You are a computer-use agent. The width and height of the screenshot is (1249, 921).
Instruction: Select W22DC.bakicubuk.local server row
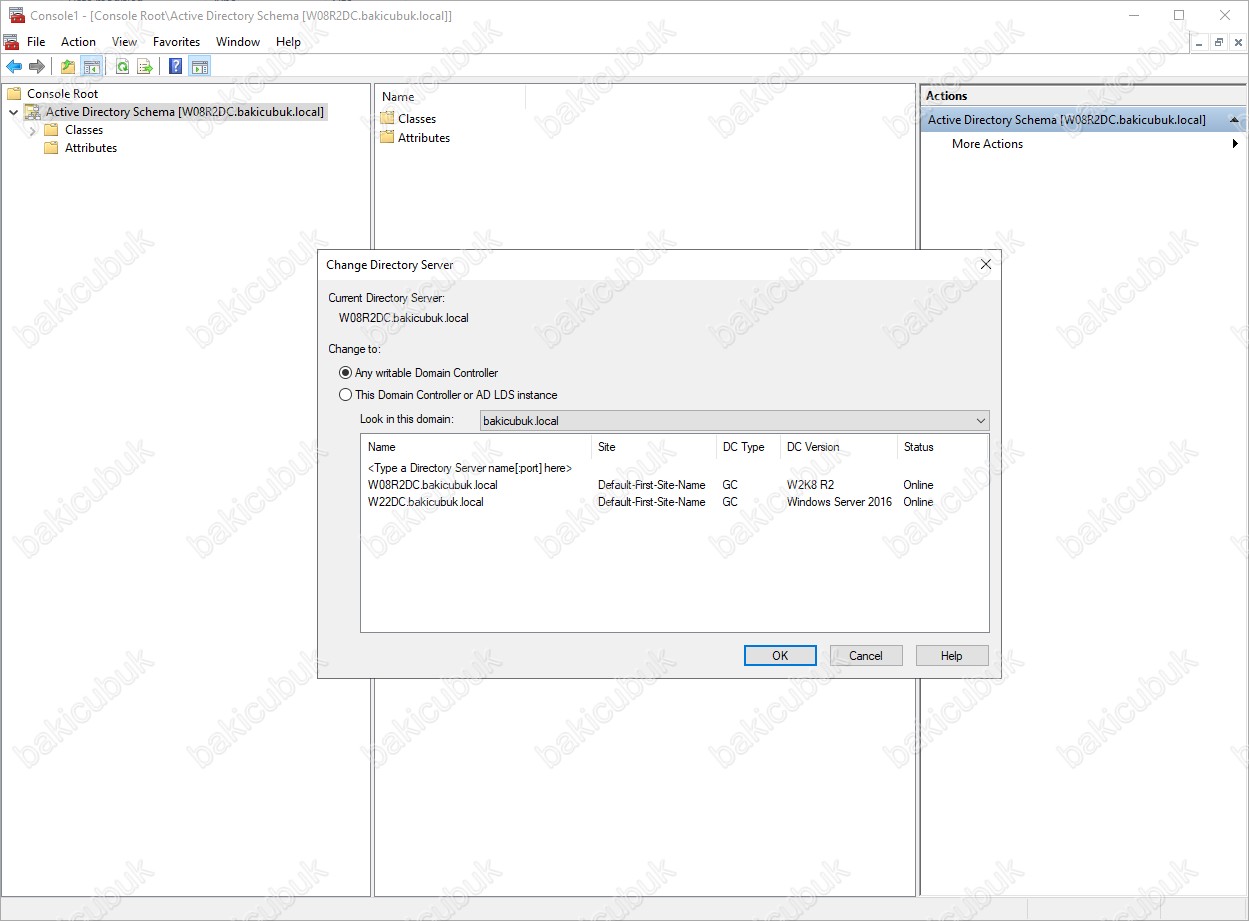coord(674,502)
